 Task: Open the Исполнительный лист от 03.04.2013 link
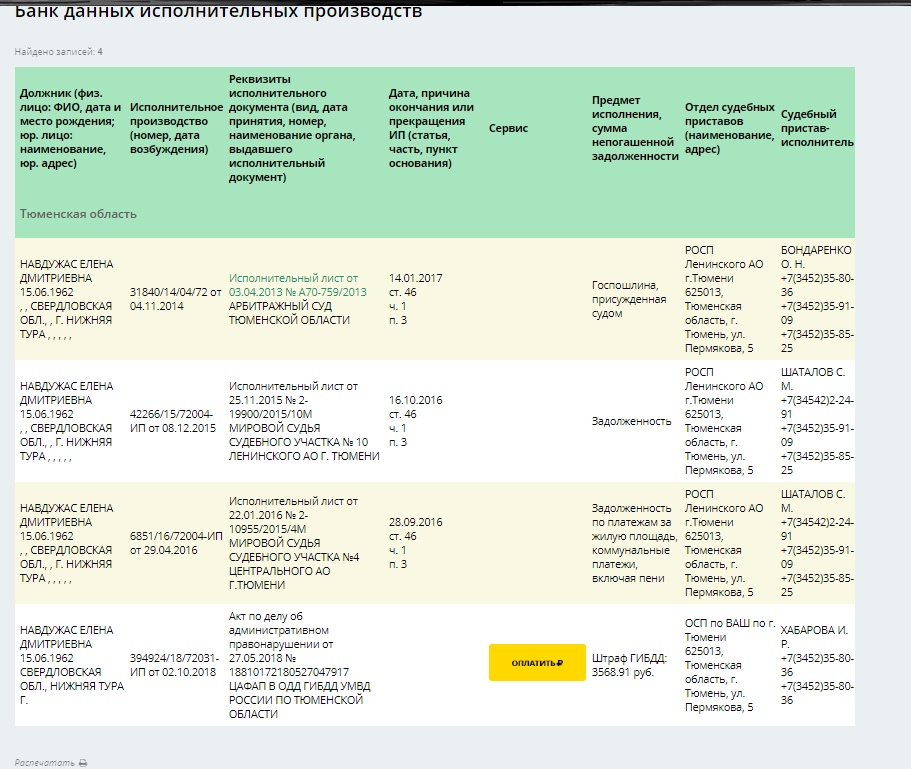pos(297,285)
